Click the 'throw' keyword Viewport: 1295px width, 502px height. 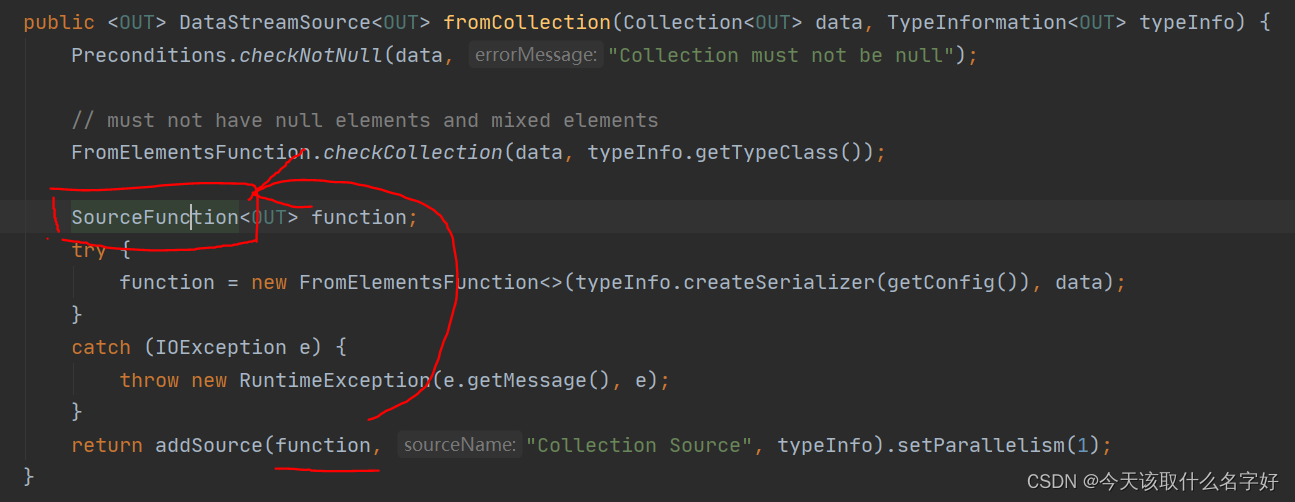pyautogui.click(x=149, y=380)
